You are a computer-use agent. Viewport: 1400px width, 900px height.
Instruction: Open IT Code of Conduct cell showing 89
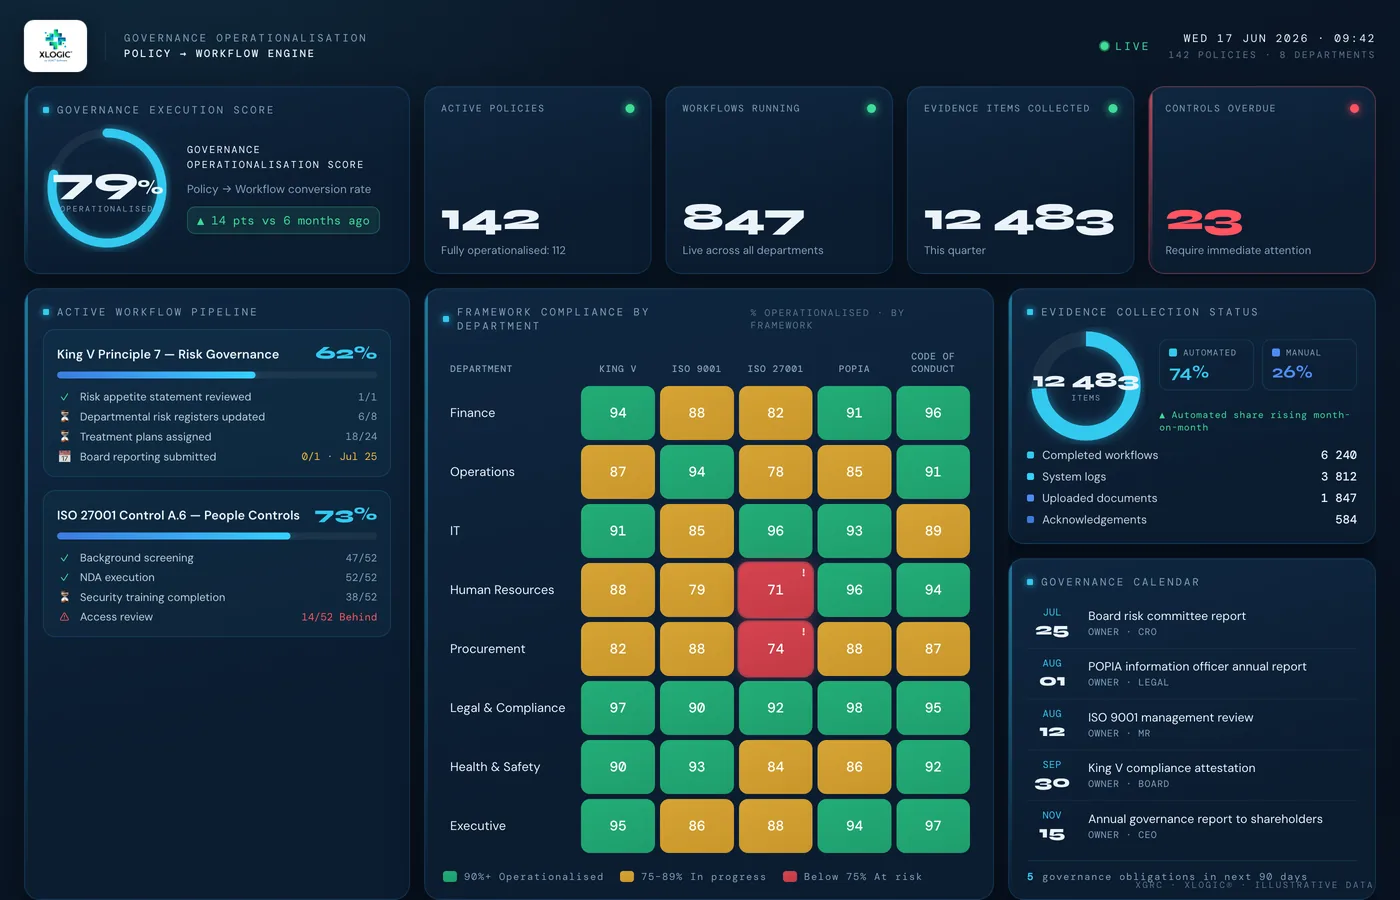click(933, 531)
